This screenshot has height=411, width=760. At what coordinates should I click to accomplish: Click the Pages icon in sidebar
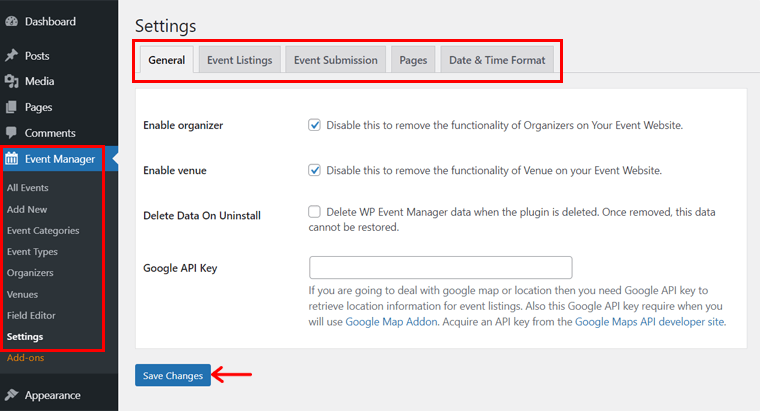click(12, 107)
